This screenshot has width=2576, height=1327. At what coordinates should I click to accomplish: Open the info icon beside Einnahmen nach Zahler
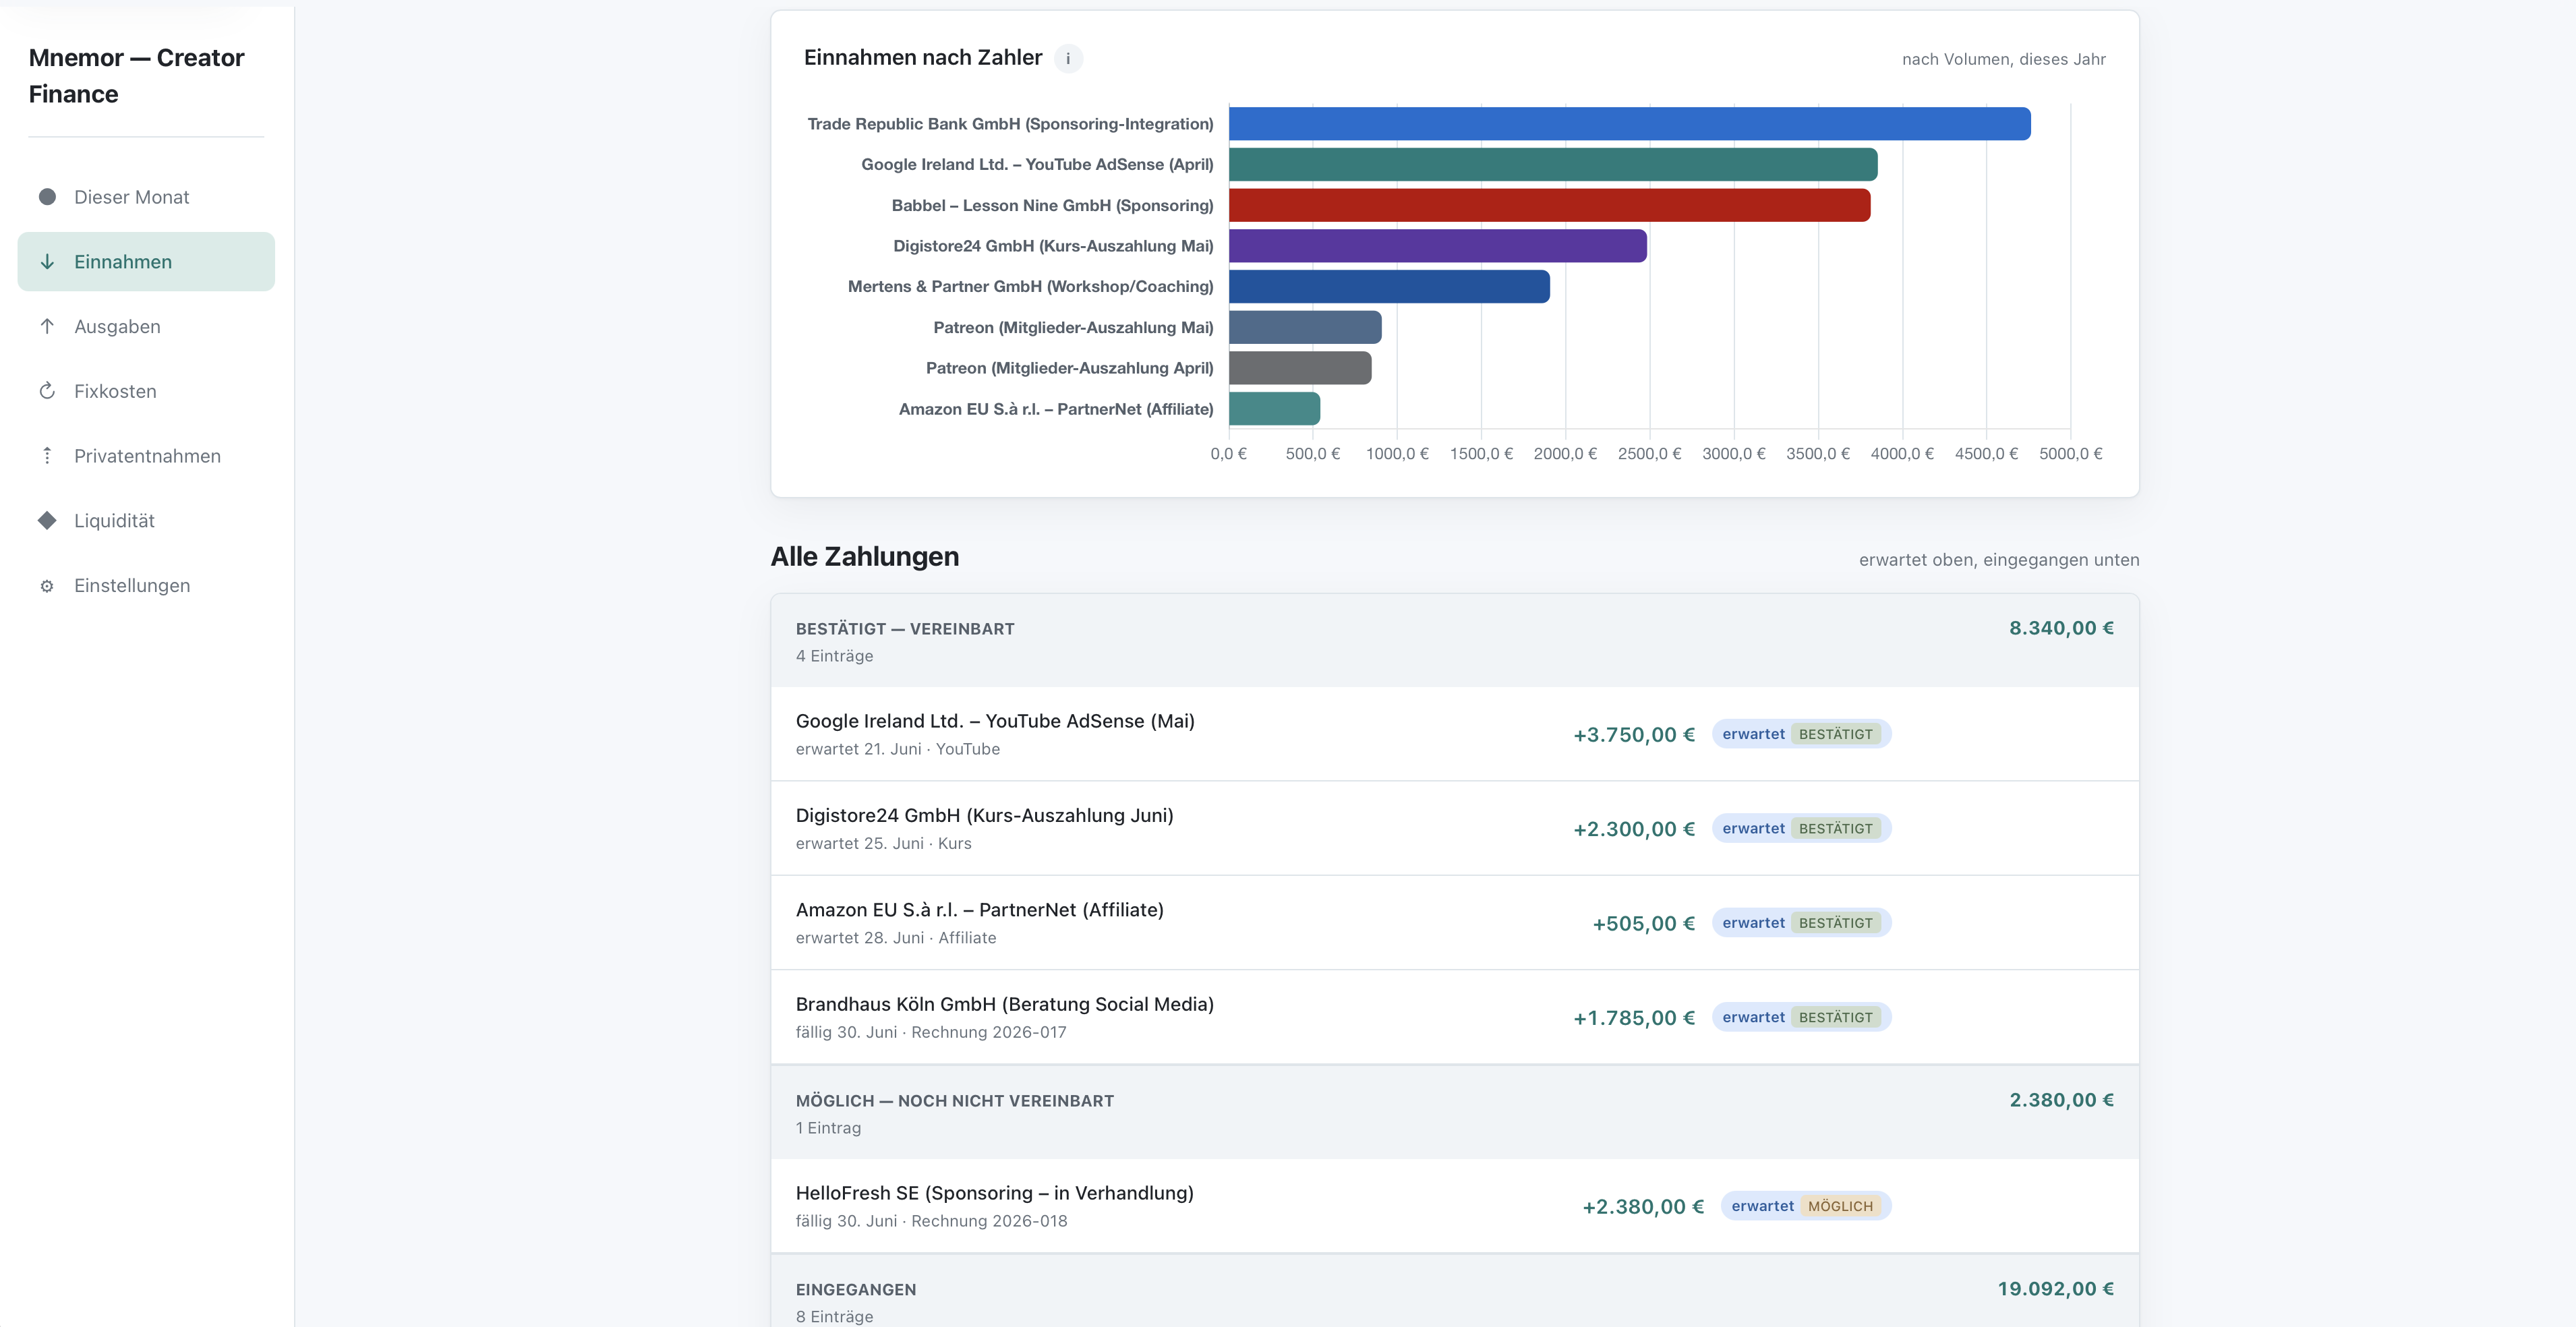pos(1068,59)
